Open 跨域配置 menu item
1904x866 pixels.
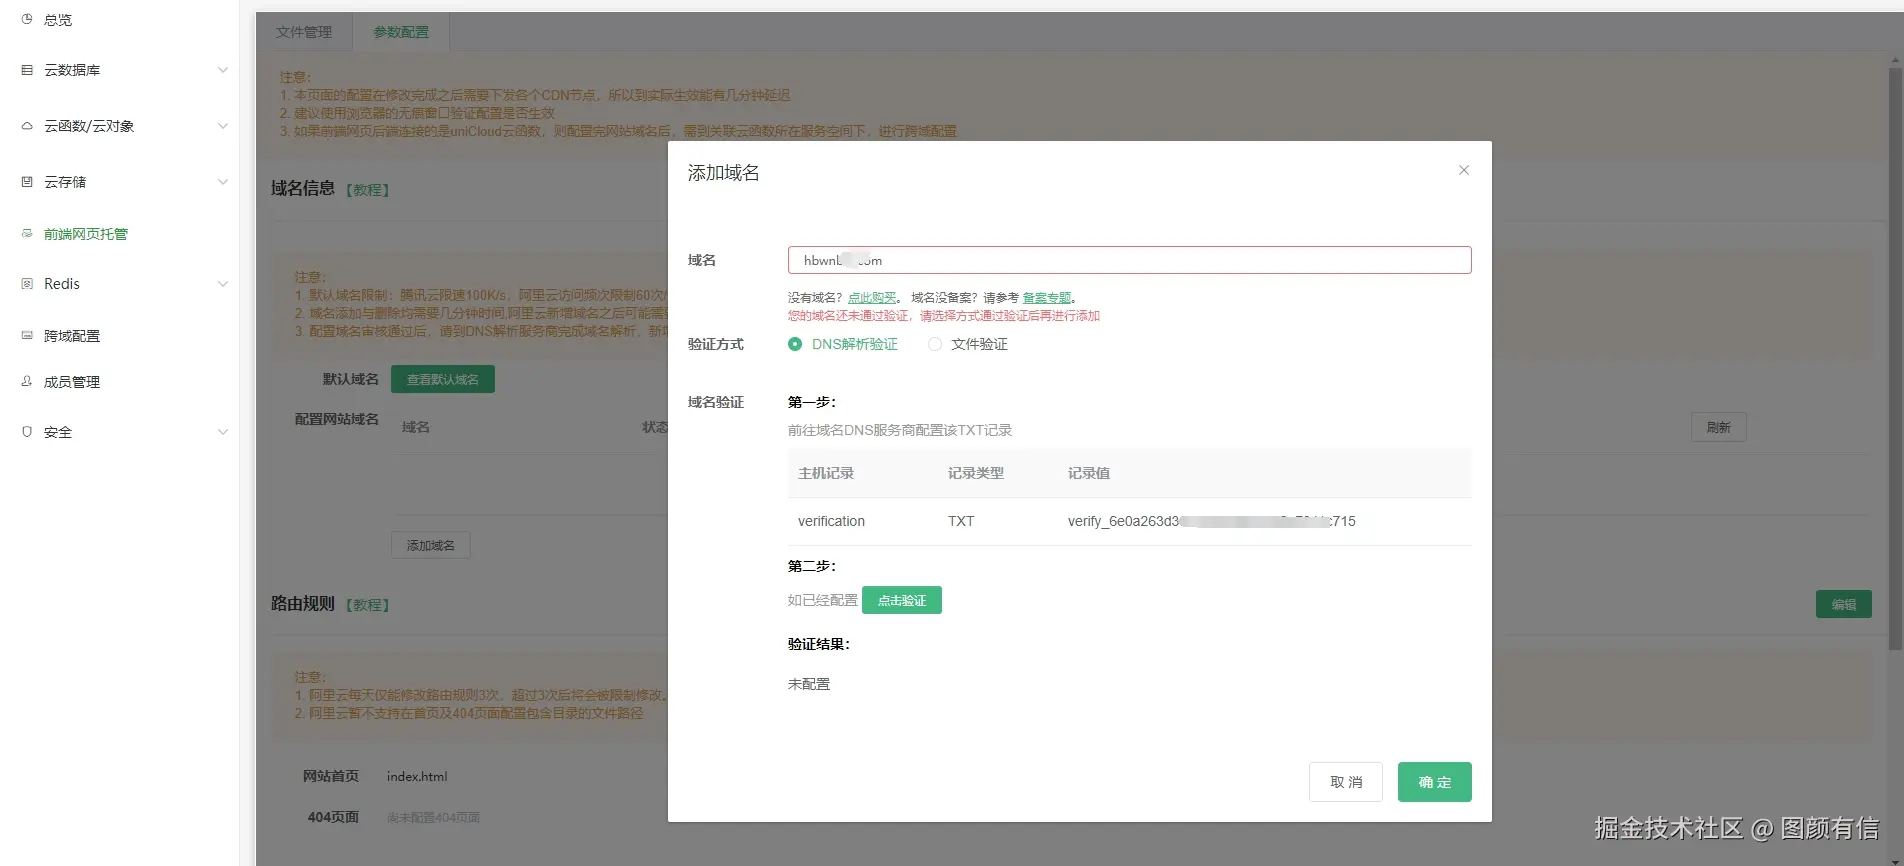point(72,336)
